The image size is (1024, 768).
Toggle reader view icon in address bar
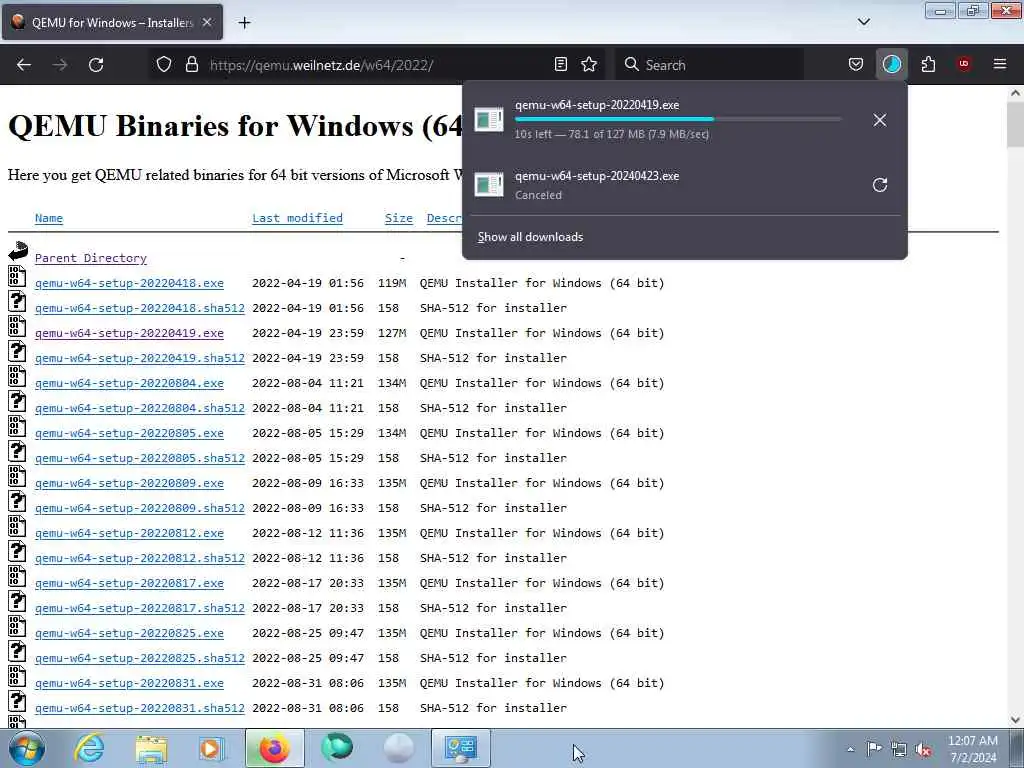[x=560, y=64]
